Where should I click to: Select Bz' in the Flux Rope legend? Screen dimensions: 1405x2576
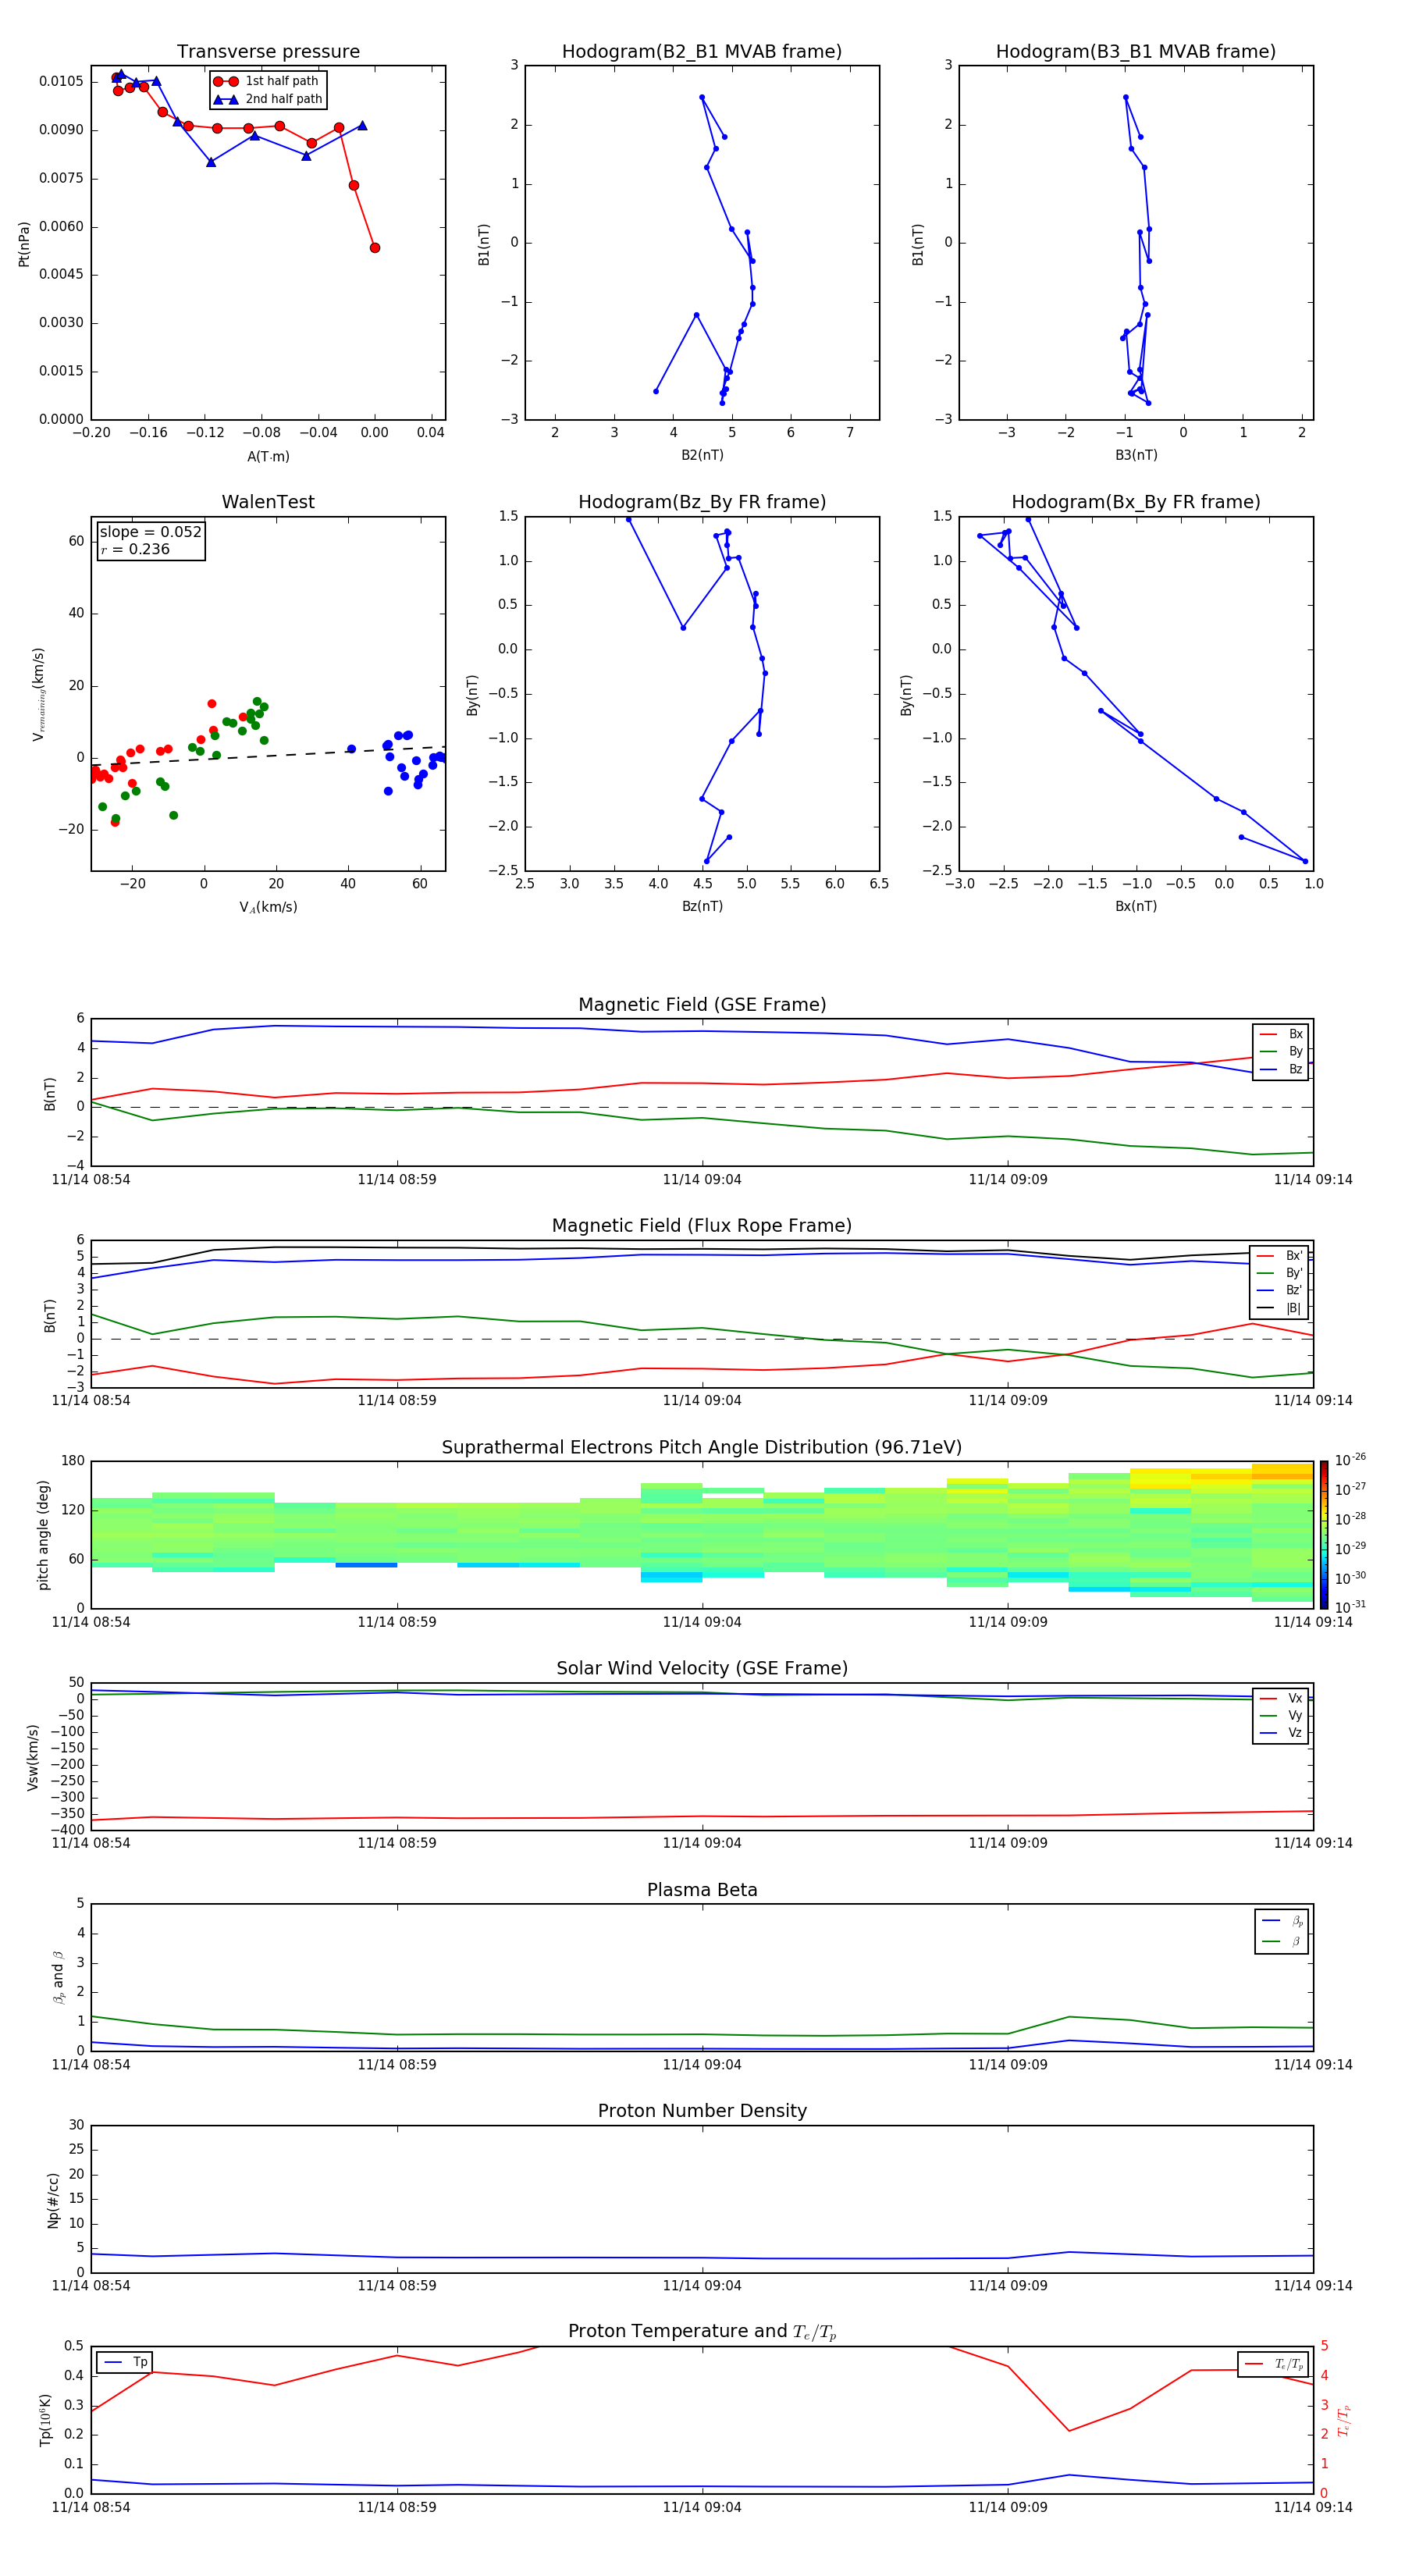1280,1290
